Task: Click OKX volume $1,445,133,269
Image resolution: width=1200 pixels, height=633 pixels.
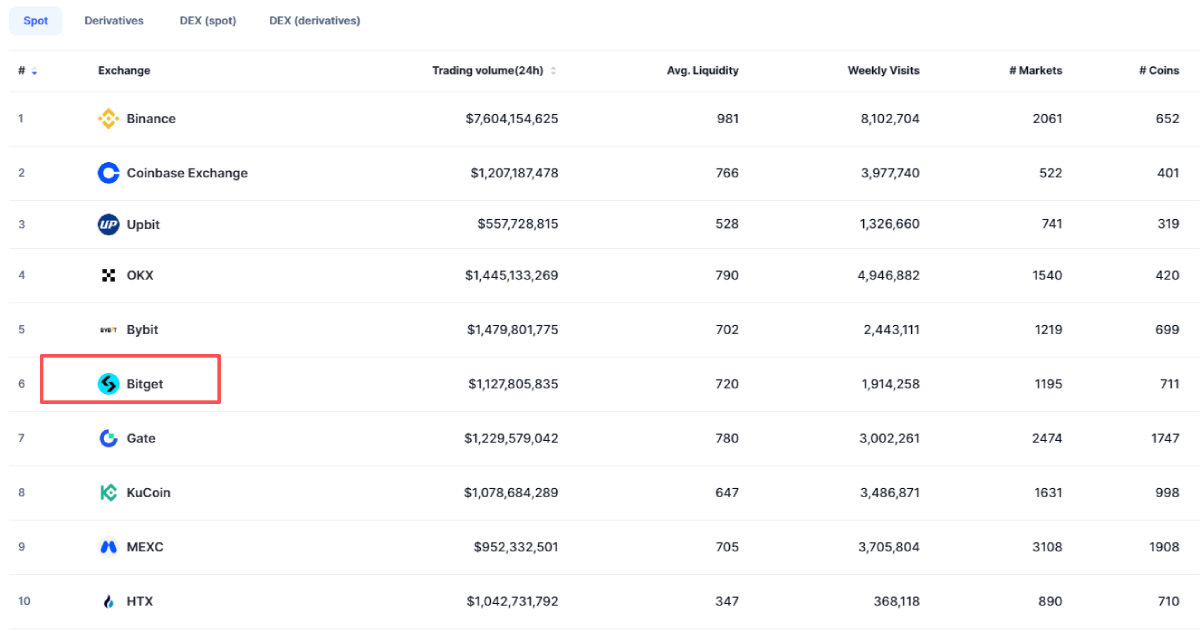Action: 512,275
